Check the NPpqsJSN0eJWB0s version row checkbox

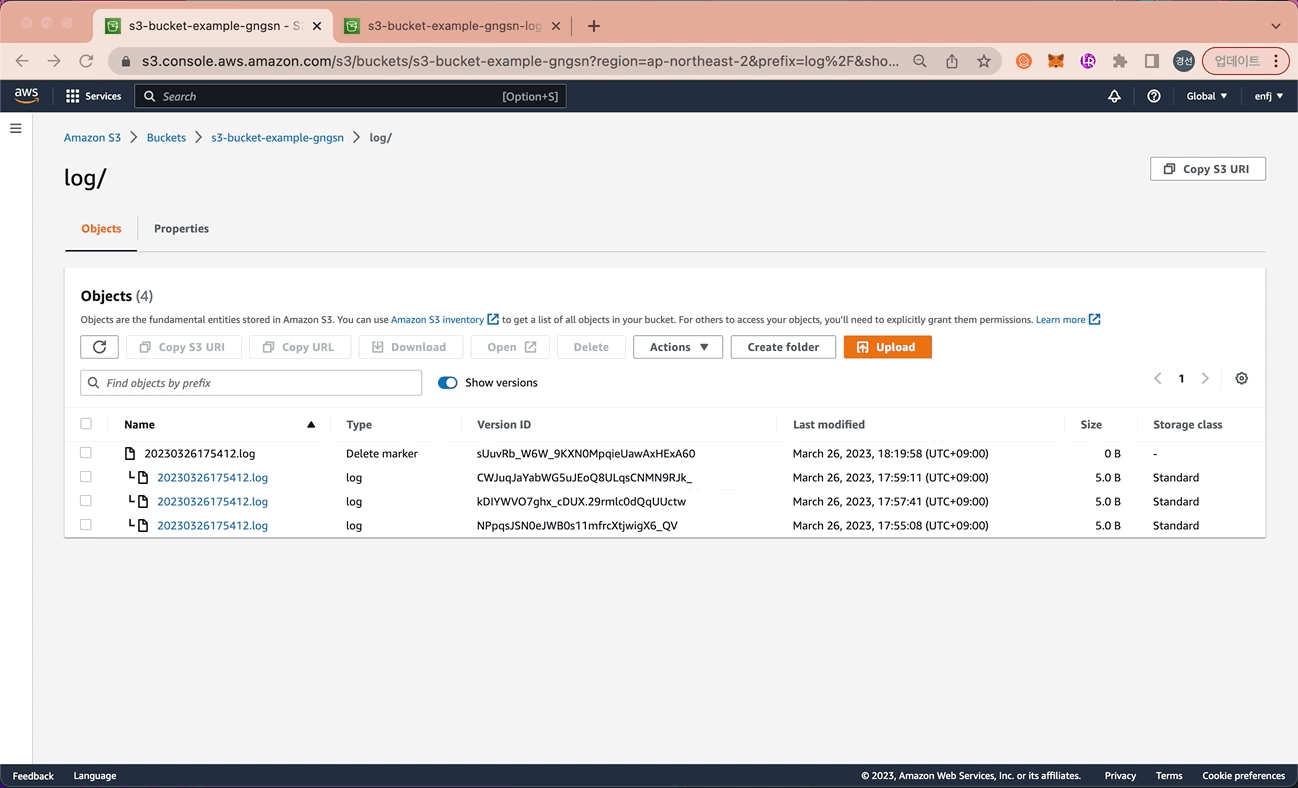(86, 525)
